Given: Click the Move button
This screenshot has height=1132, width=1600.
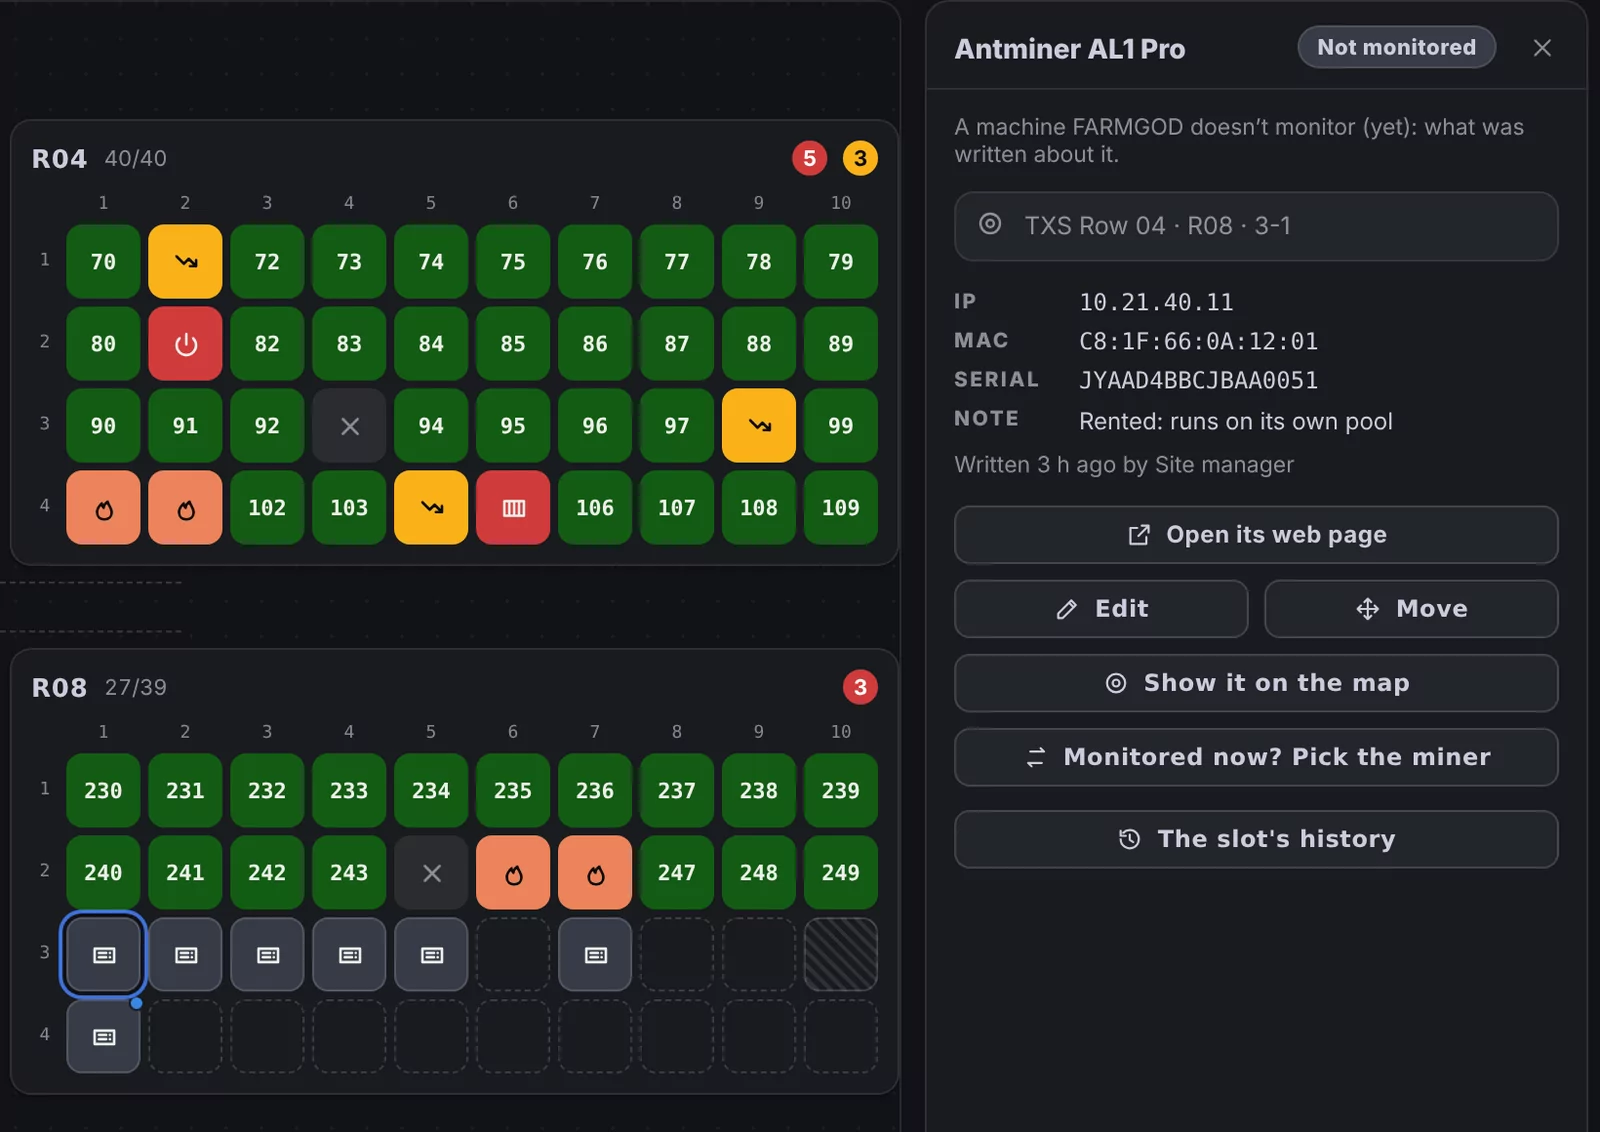Looking at the screenshot, I should (1411, 609).
